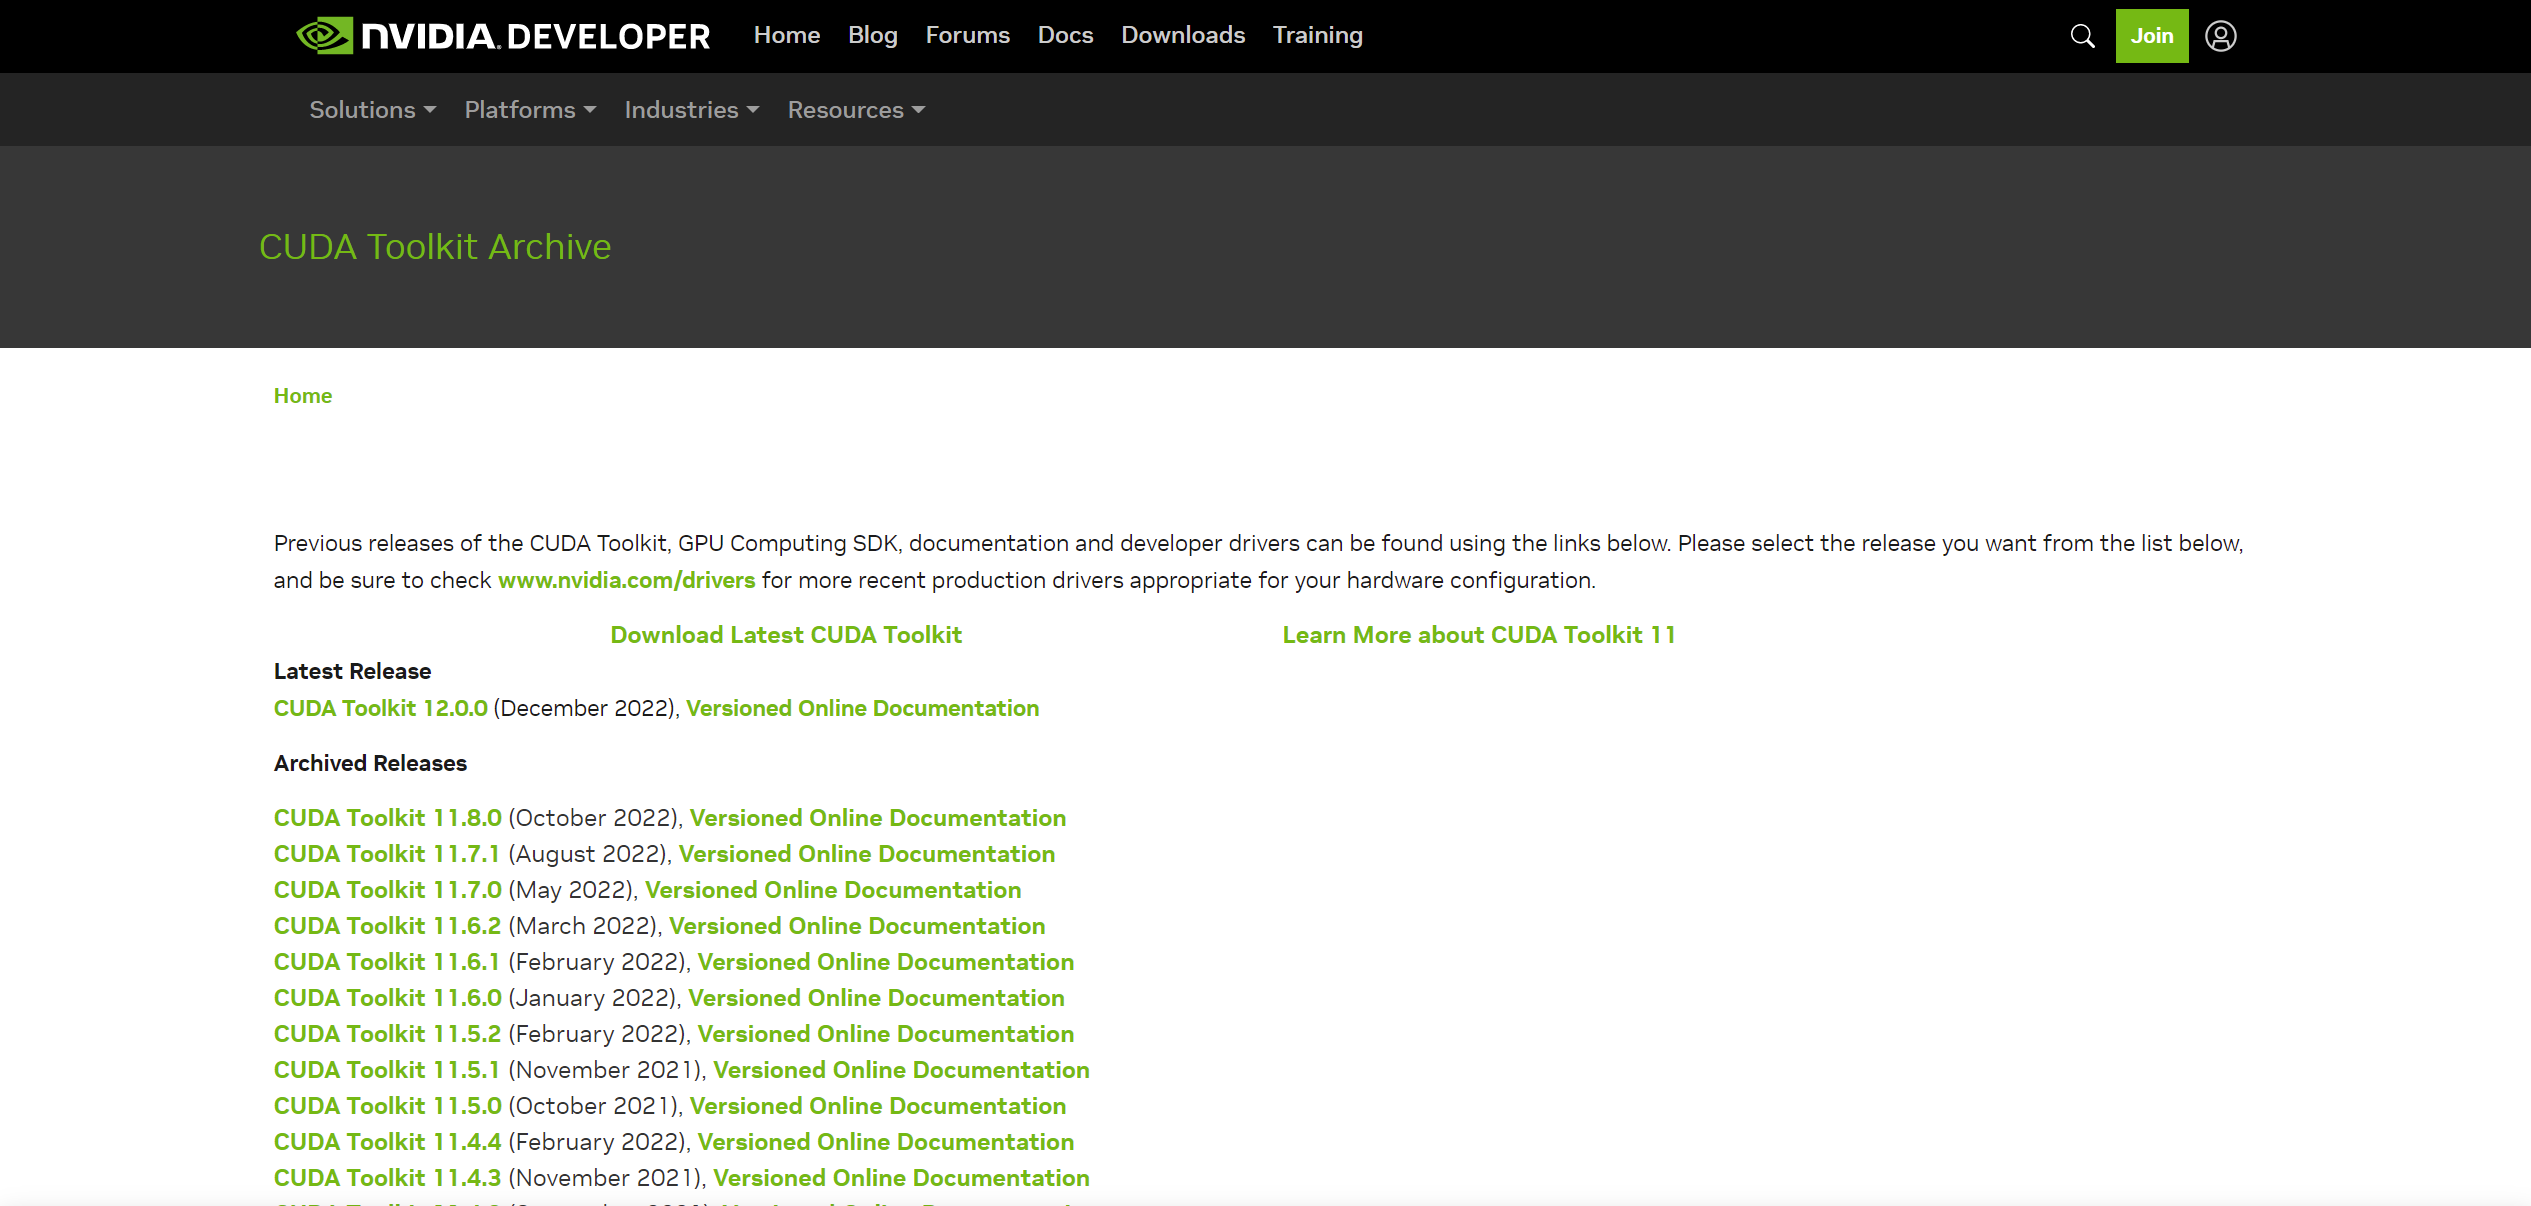The height and width of the screenshot is (1206, 2531).
Task: Open the Blog nav item
Action: click(x=873, y=35)
